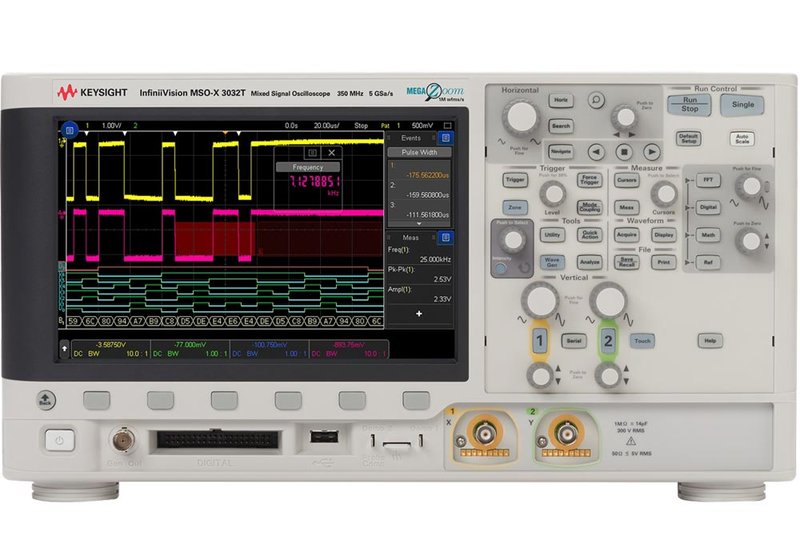This screenshot has height=560, width=800.
Task: Tap the Pk-Pk(1) 2.53V measurement
Action: (419, 274)
